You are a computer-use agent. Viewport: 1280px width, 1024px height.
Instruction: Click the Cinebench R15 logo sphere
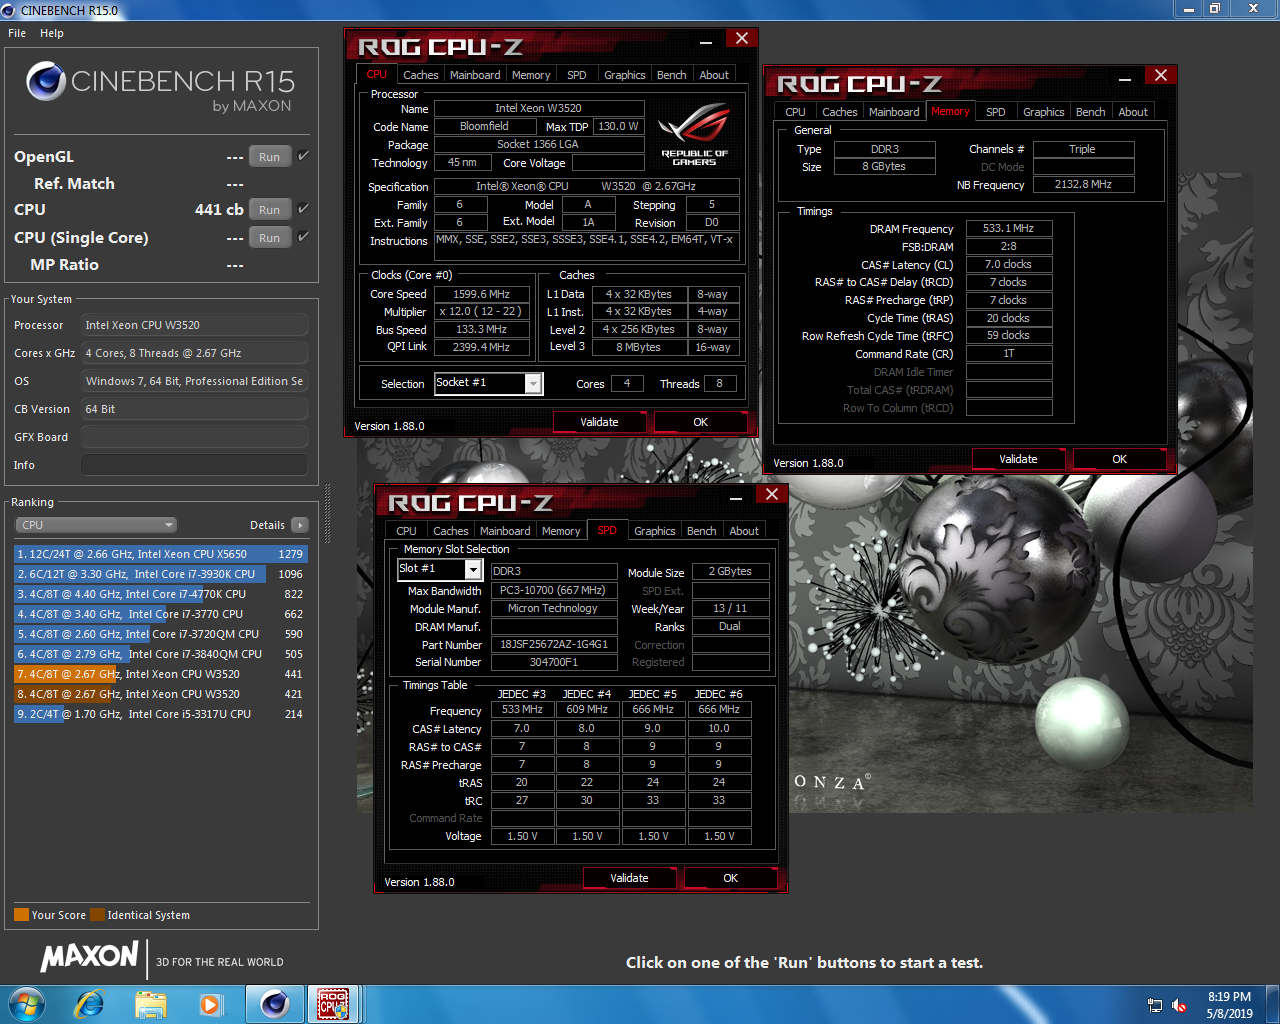(x=46, y=82)
